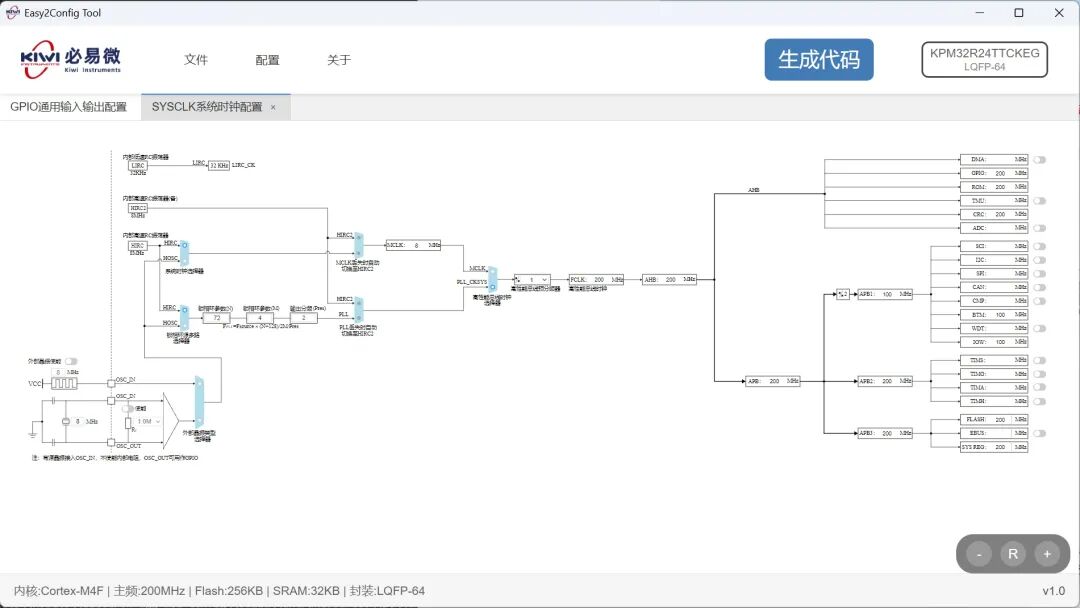Click the PLL parameter N field showing 72
1080x608 pixels.
(216, 317)
